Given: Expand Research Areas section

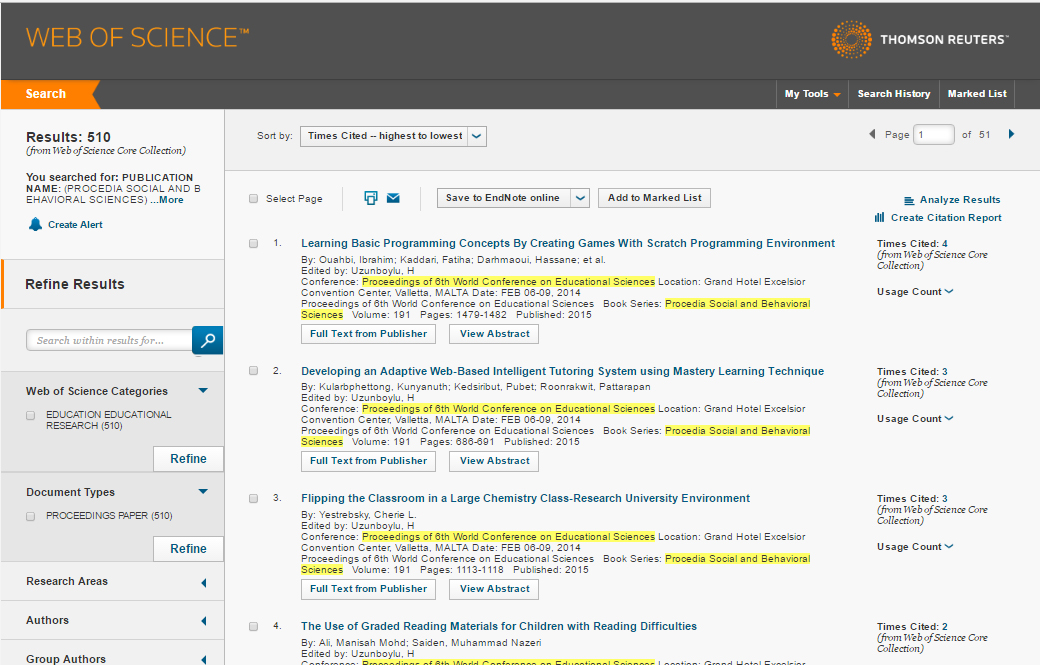Looking at the screenshot, I should (204, 583).
